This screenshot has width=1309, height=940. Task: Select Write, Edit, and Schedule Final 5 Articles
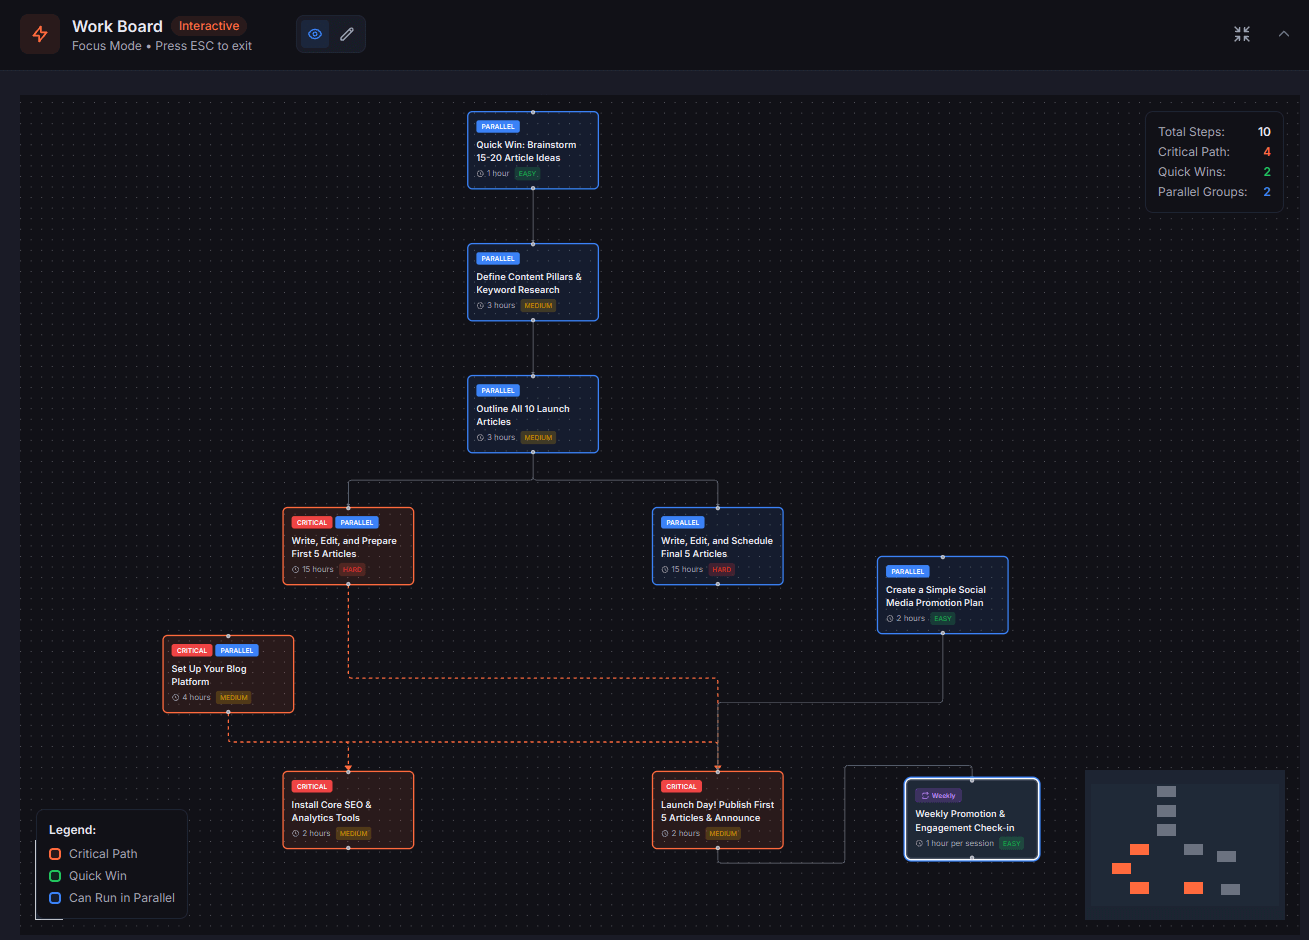point(717,547)
